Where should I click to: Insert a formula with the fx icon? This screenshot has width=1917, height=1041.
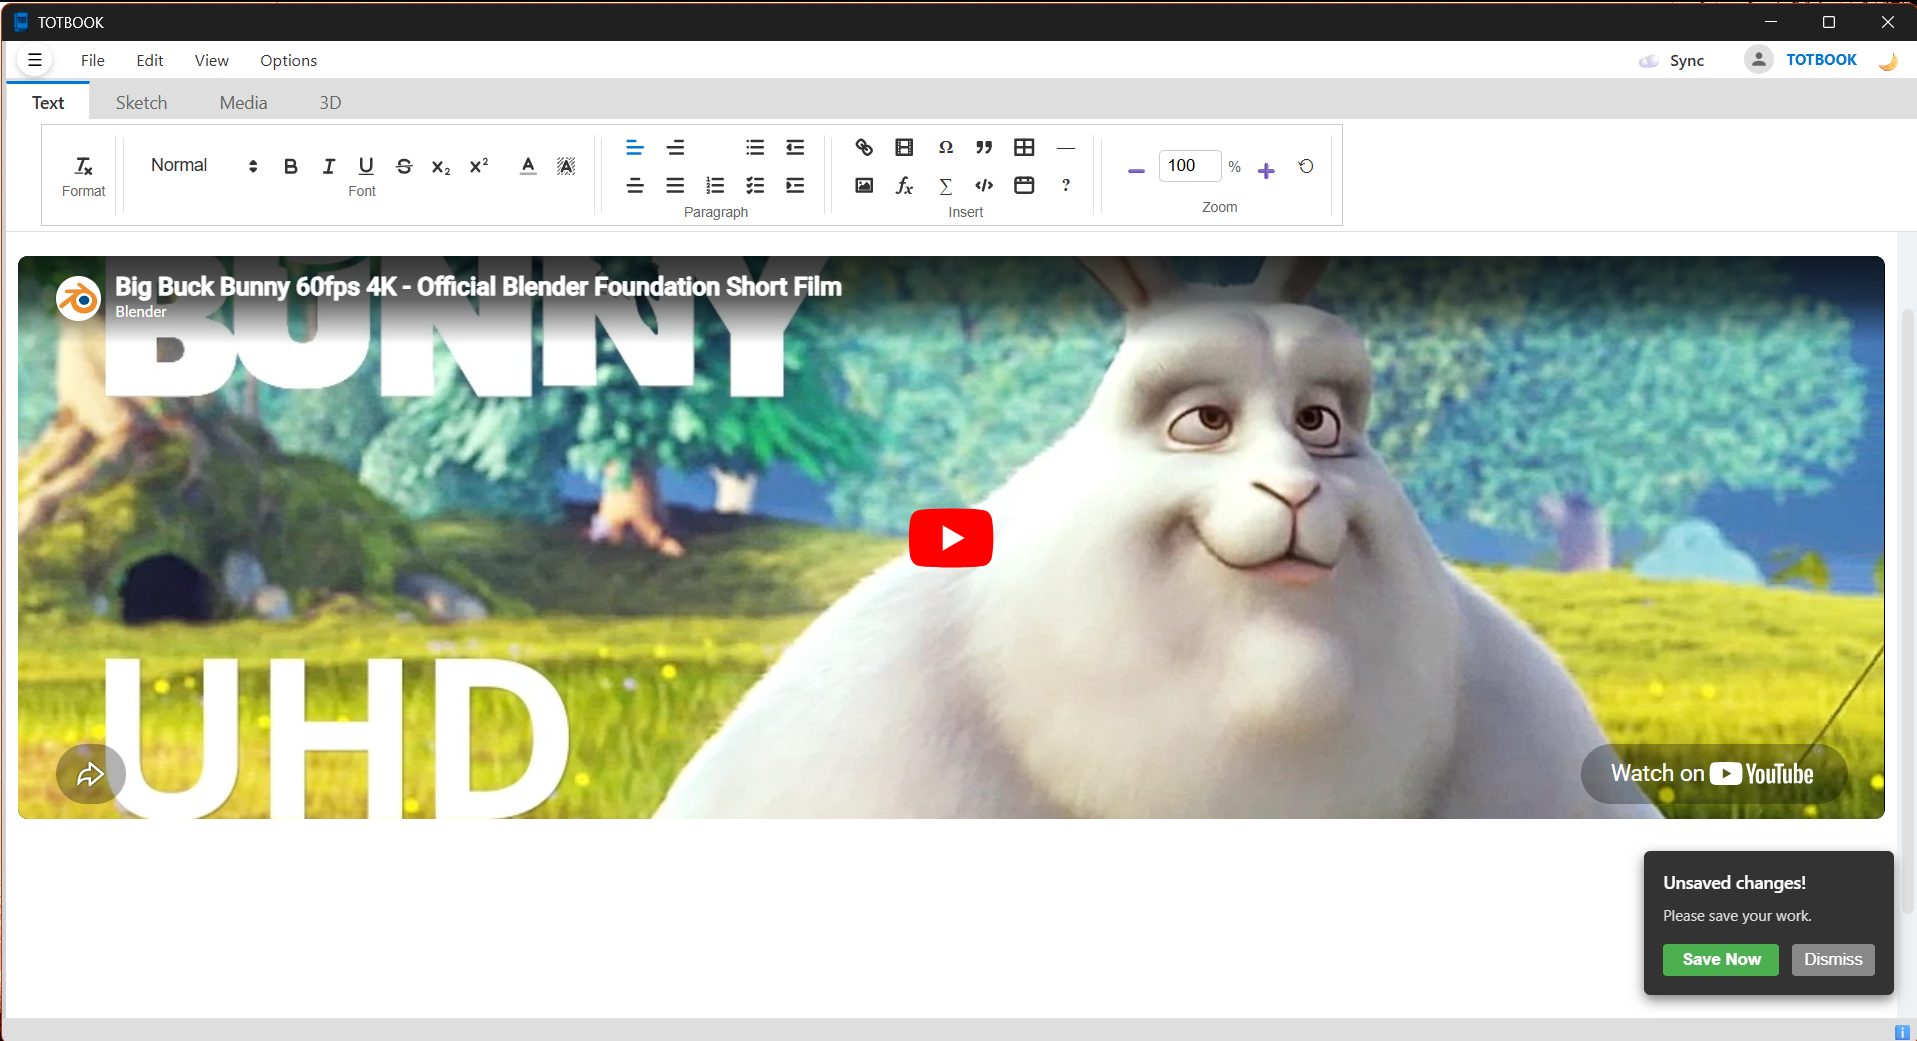[904, 186]
